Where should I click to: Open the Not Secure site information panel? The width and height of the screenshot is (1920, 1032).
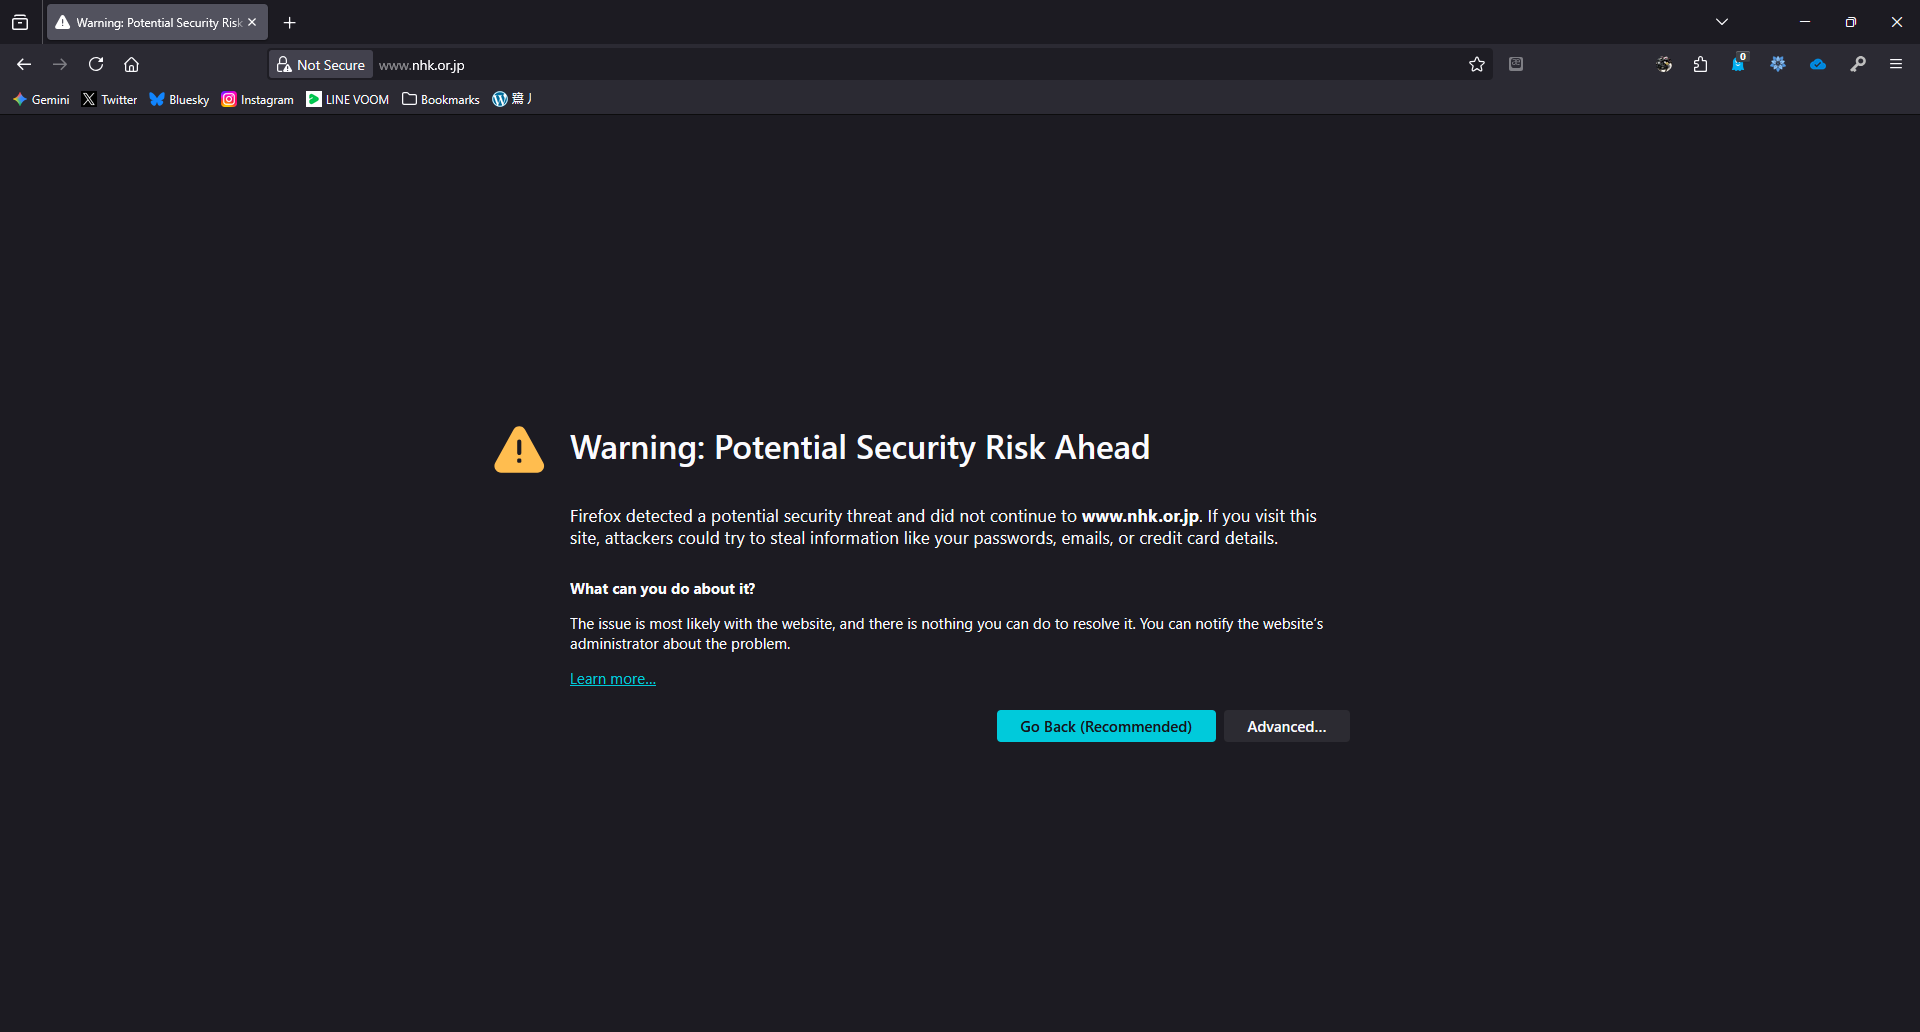(321, 64)
